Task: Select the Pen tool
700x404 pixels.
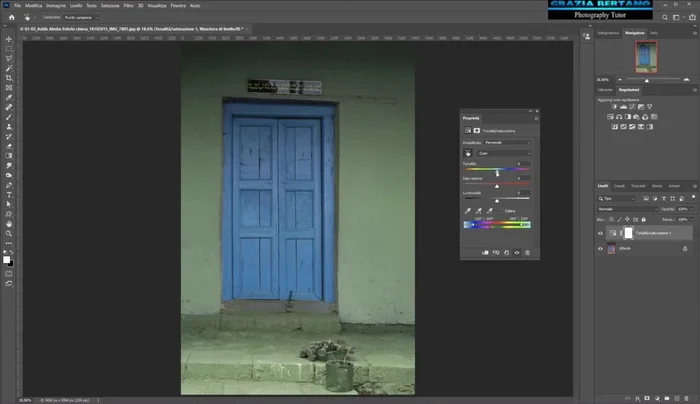Action: click(8, 185)
